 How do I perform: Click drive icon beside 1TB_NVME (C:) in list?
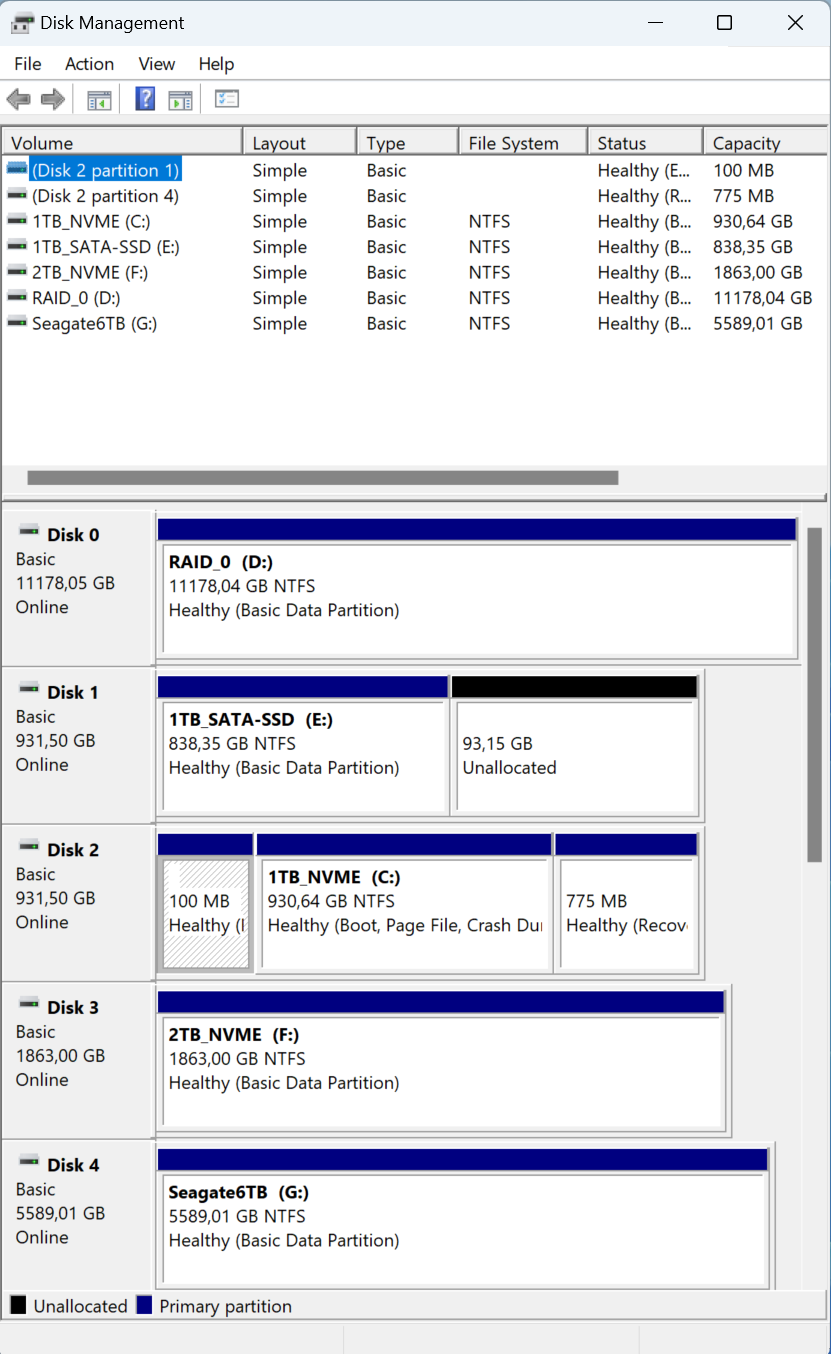click(x=17, y=221)
